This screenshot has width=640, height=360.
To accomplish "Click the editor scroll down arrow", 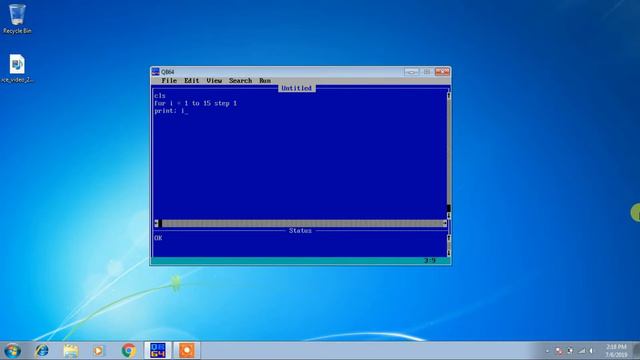I will [449, 216].
